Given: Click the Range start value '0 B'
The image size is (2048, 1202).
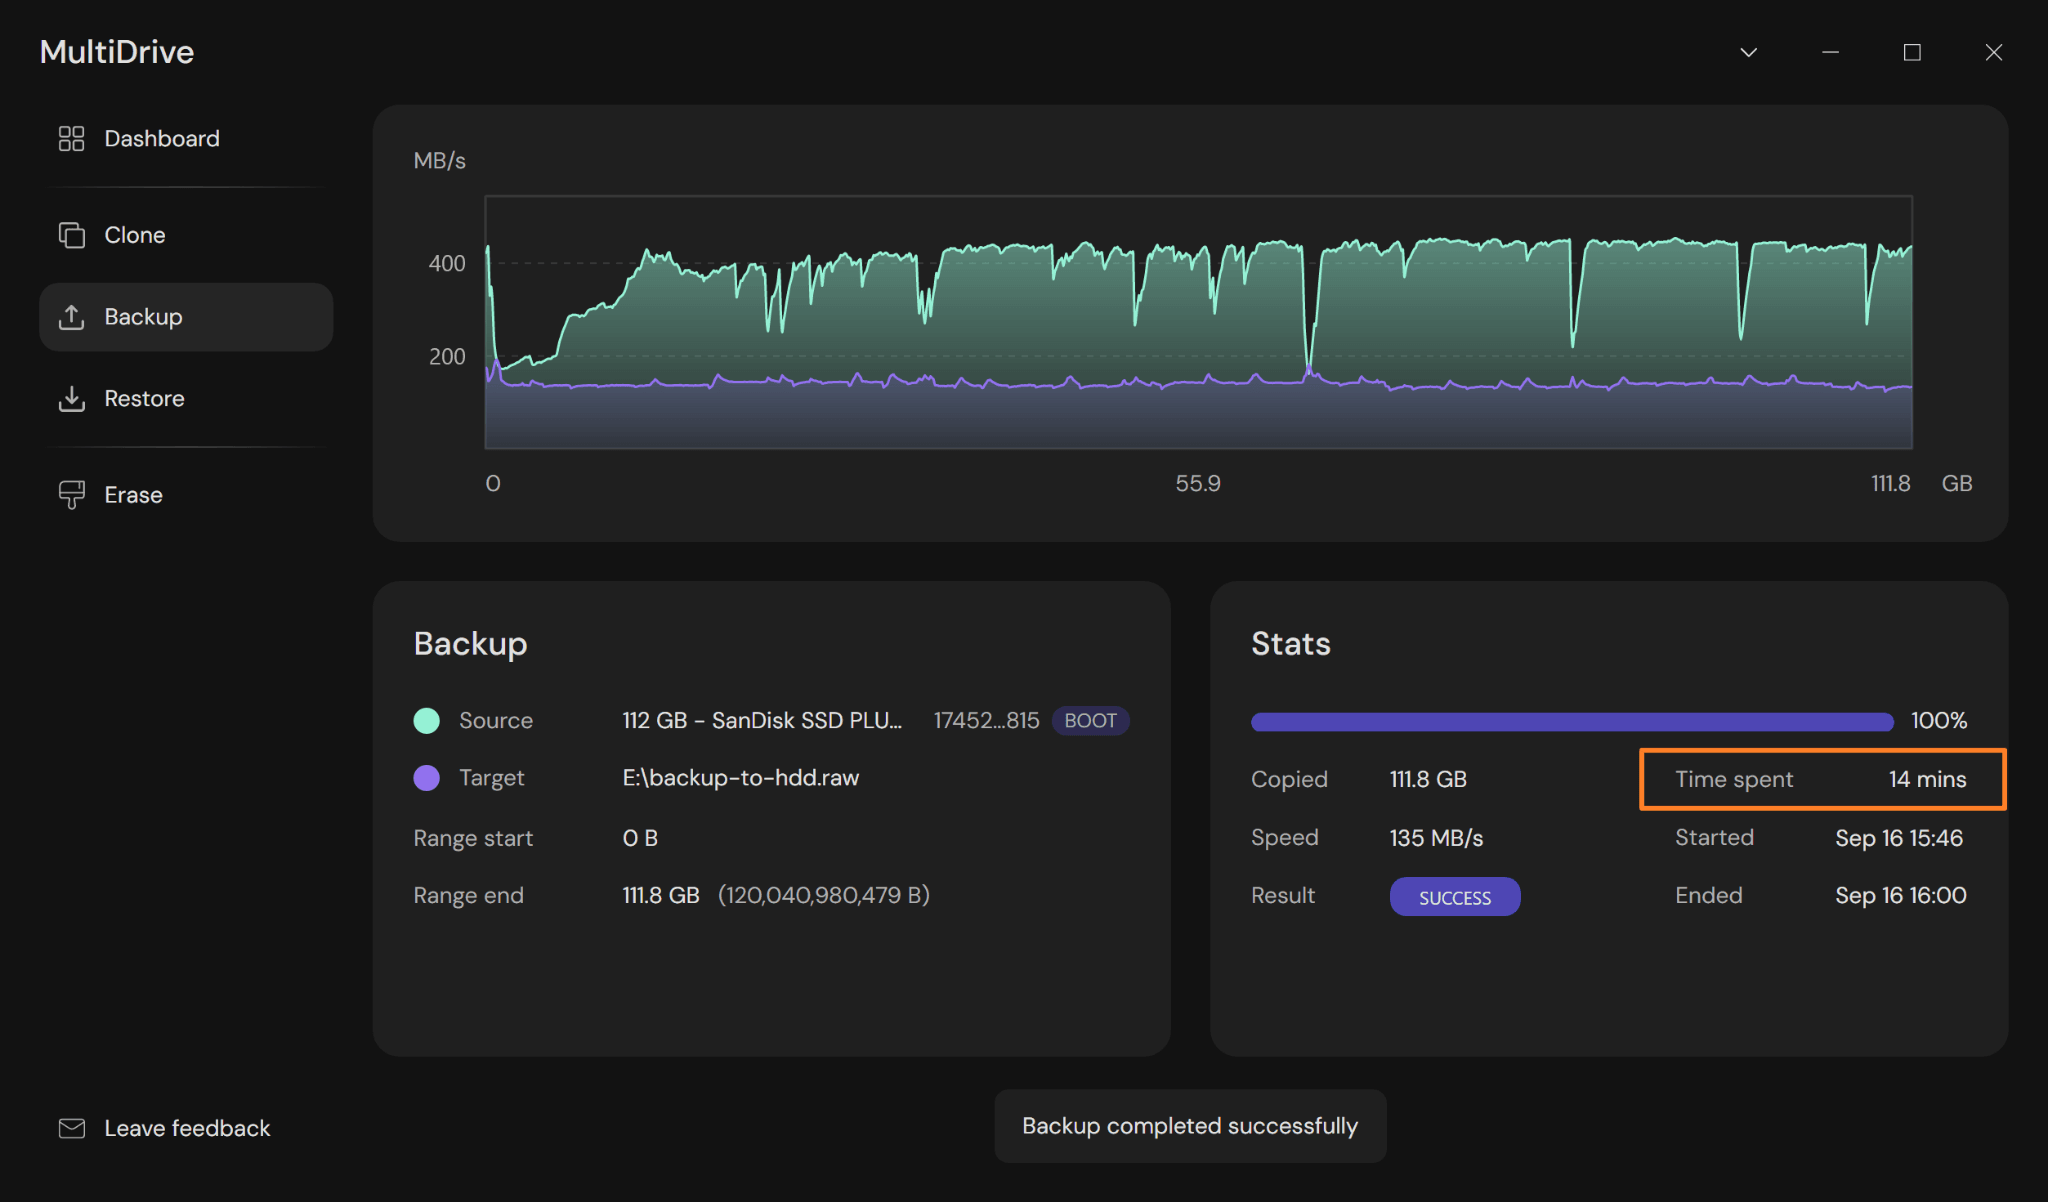Looking at the screenshot, I should pyautogui.click(x=640, y=838).
